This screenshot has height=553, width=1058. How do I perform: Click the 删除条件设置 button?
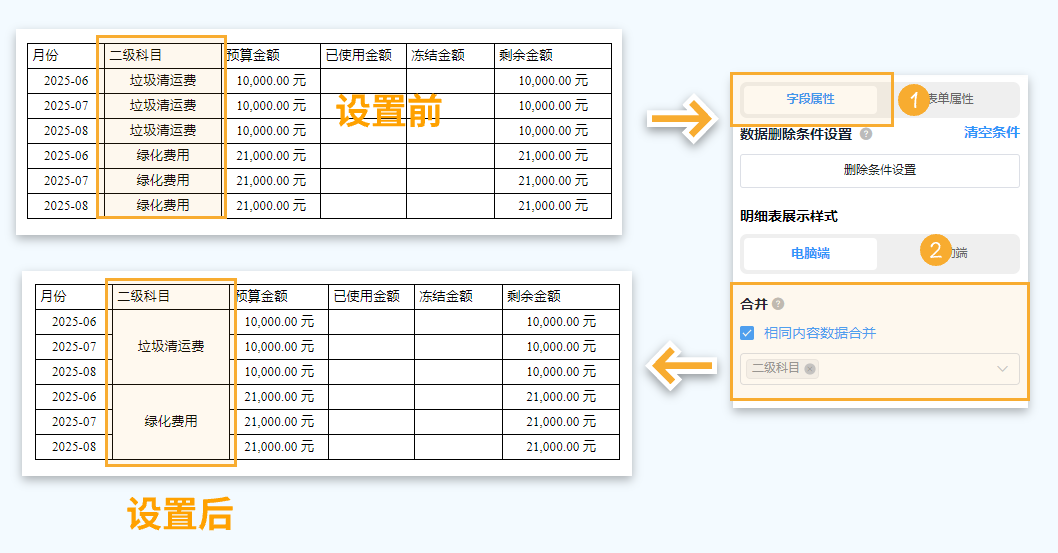click(x=879, y=170)
